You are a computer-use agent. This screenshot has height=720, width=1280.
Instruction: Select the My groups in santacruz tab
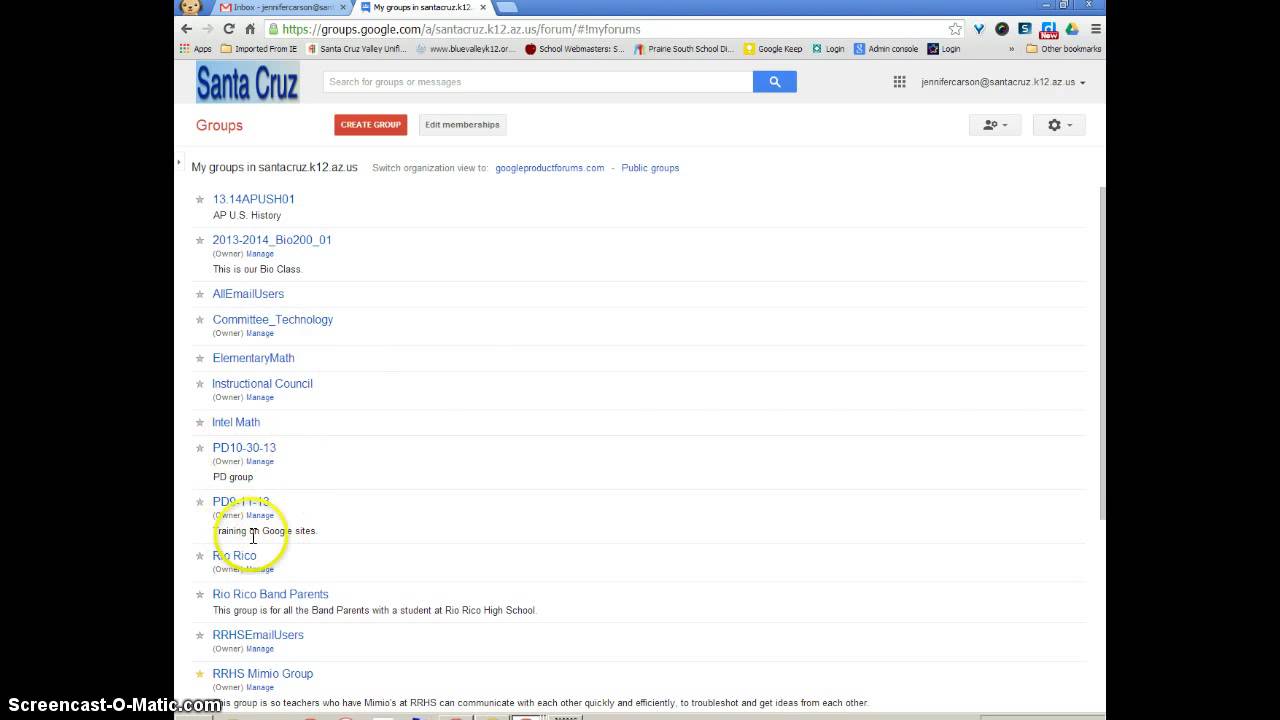pos(421,7)
